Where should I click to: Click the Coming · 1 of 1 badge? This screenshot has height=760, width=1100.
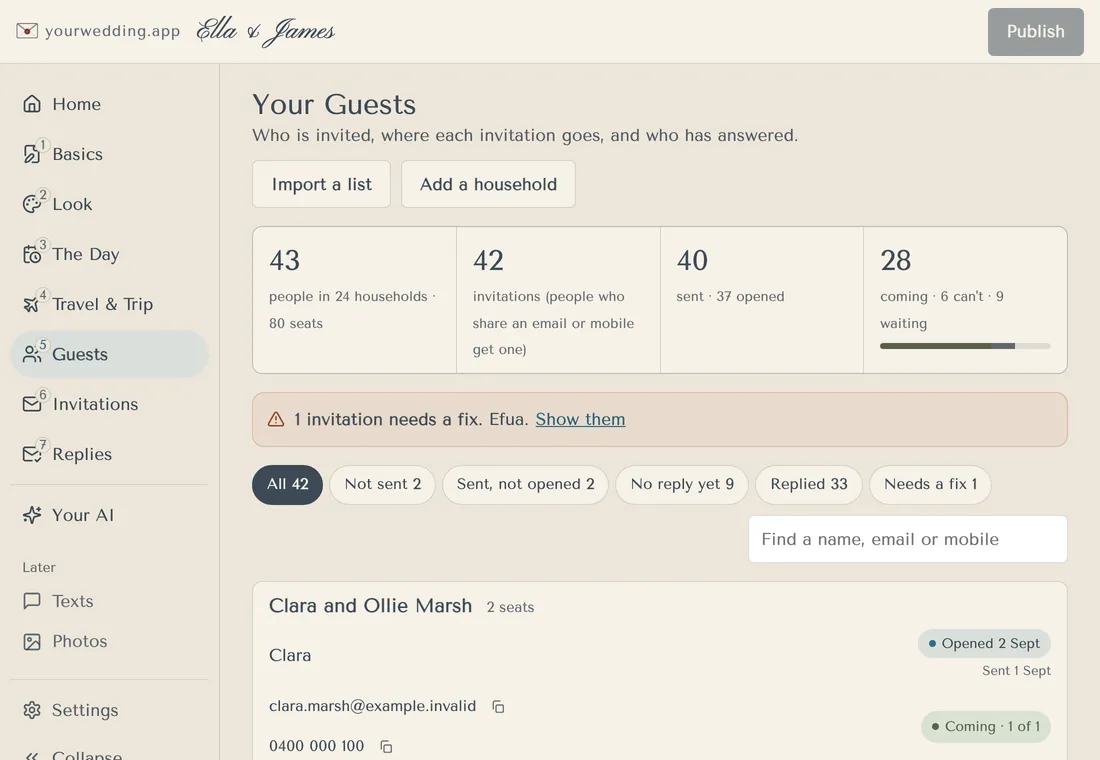(x=986, y=726)
